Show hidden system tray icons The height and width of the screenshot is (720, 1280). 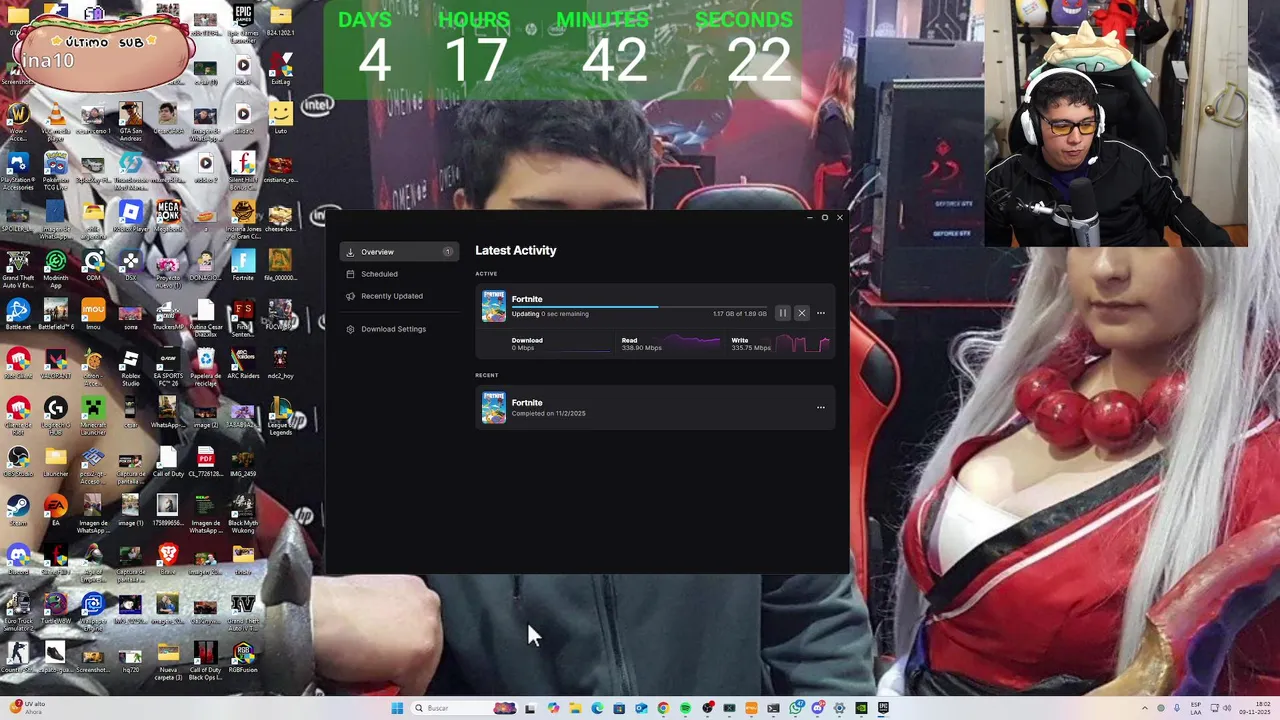[x=1146, y=708]
